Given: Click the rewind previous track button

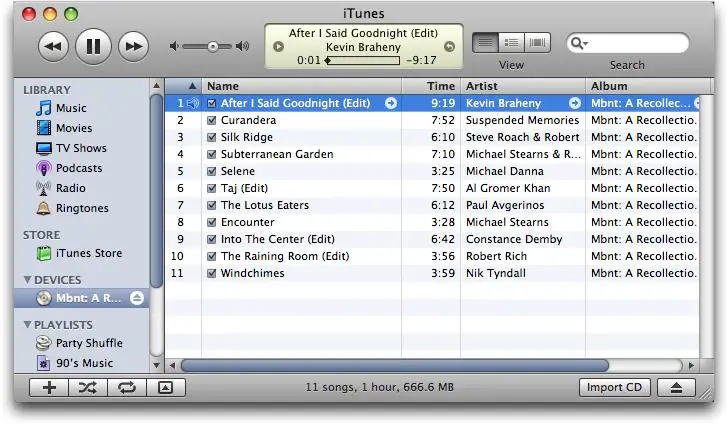Looking at the screenshot, I should click(x=53, y=46).
